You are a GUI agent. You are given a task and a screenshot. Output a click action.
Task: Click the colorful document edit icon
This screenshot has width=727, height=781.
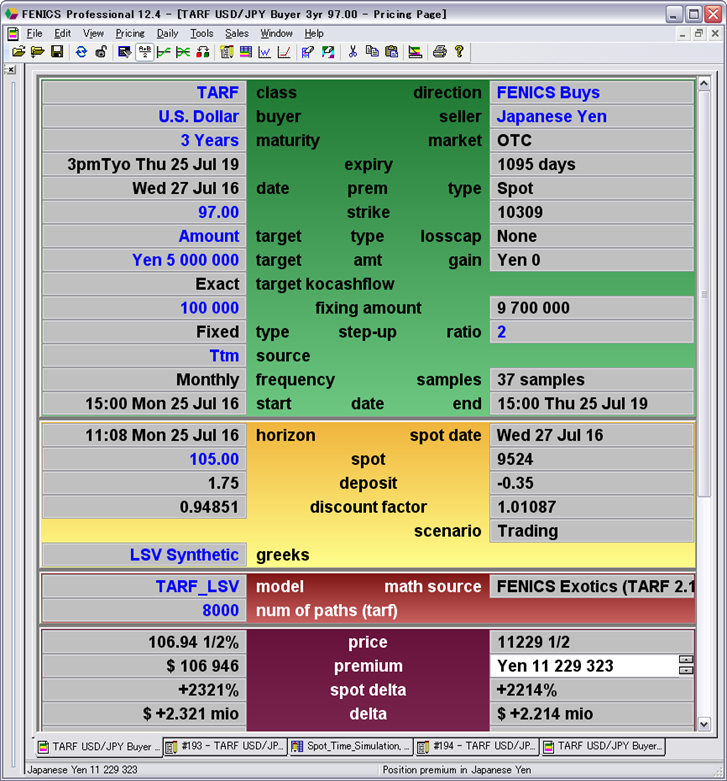pos(328,52)
